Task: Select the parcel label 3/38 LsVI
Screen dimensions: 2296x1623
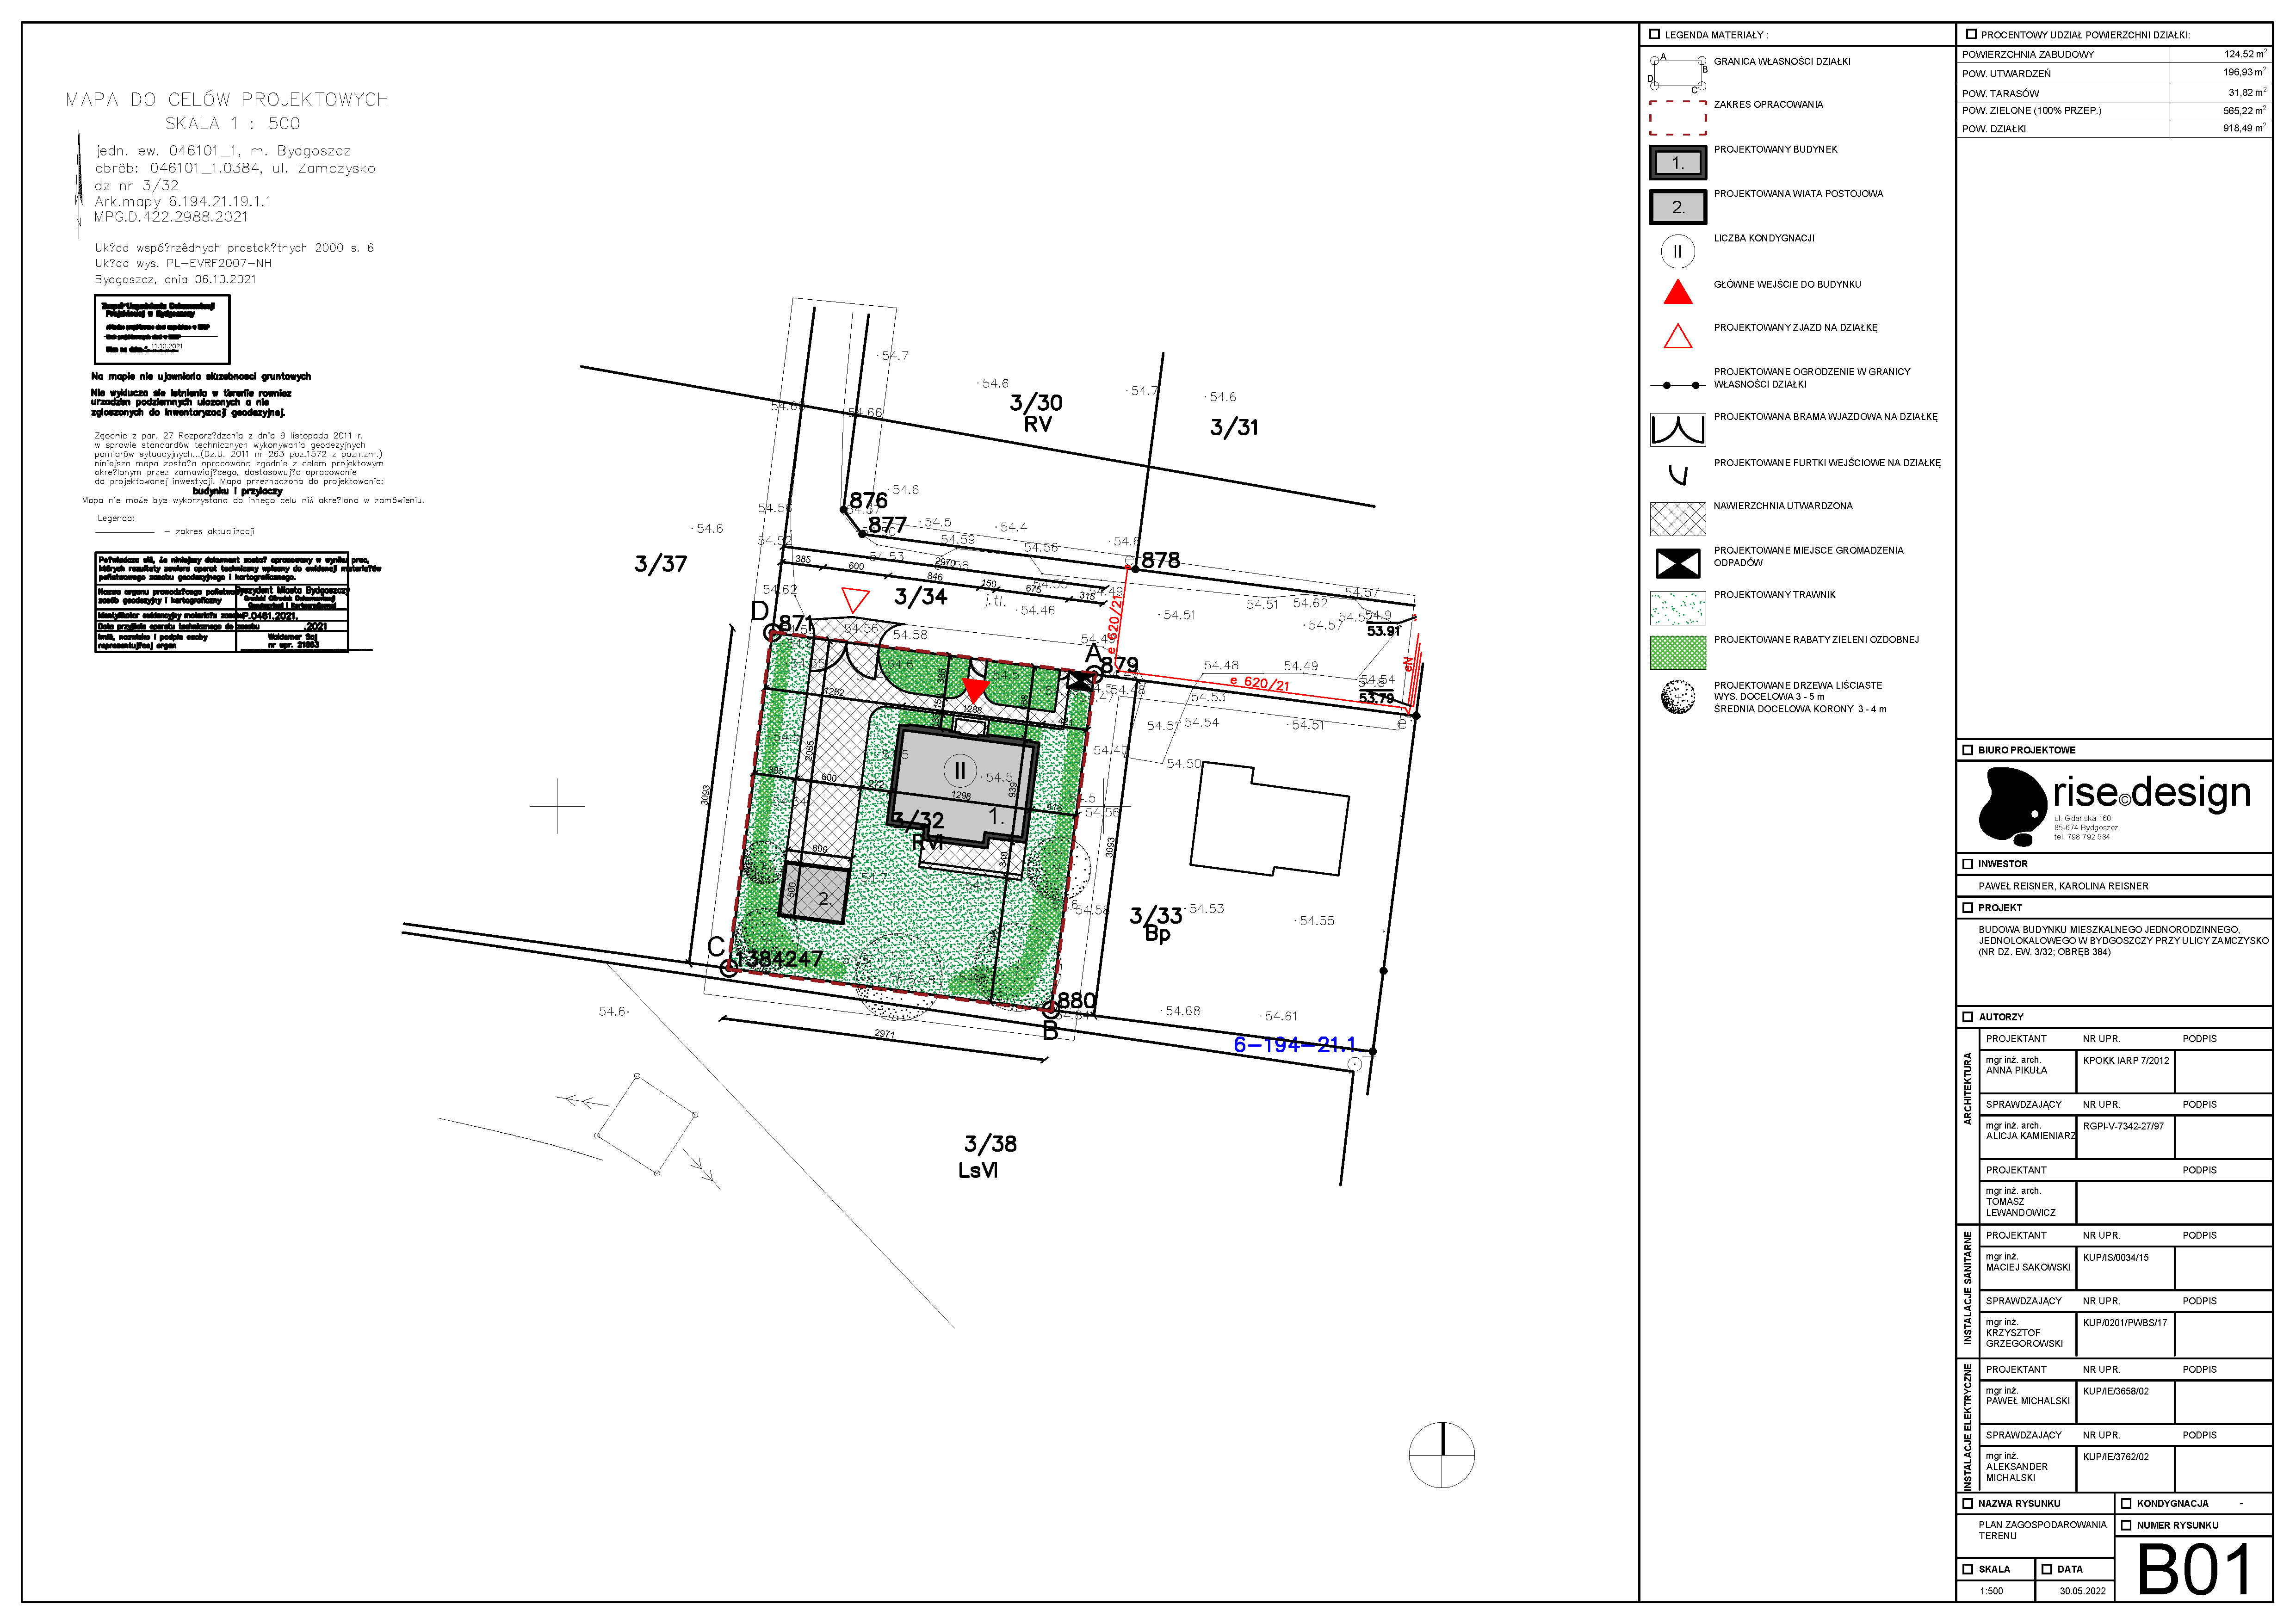Action: 989,1157
